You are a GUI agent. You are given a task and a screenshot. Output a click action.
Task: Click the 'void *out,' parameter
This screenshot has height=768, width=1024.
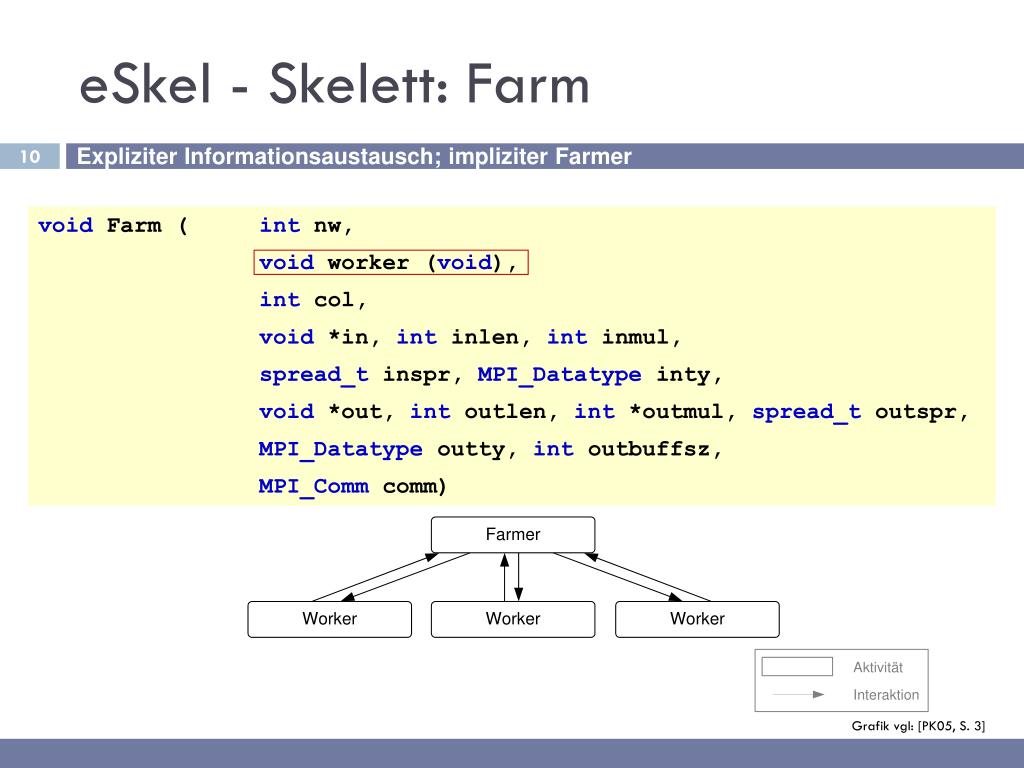click(327, 411)
